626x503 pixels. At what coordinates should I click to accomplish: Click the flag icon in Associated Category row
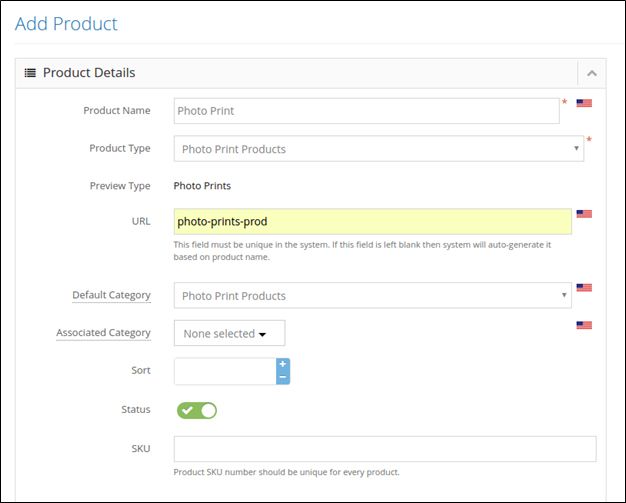[x=584, y=325]
